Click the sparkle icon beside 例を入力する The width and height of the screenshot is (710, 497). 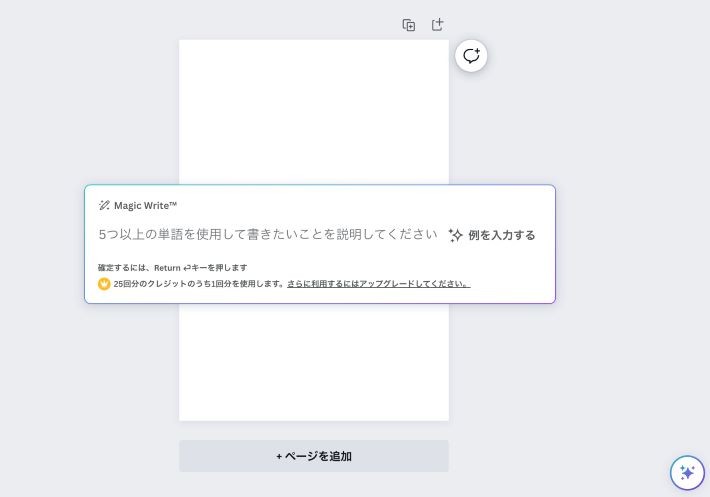[x=455, y=235]
